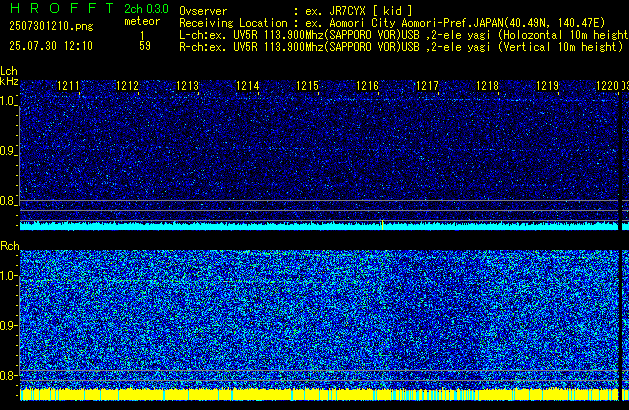
Task: Click time marker 1212
Action: [x=128, y=86]
